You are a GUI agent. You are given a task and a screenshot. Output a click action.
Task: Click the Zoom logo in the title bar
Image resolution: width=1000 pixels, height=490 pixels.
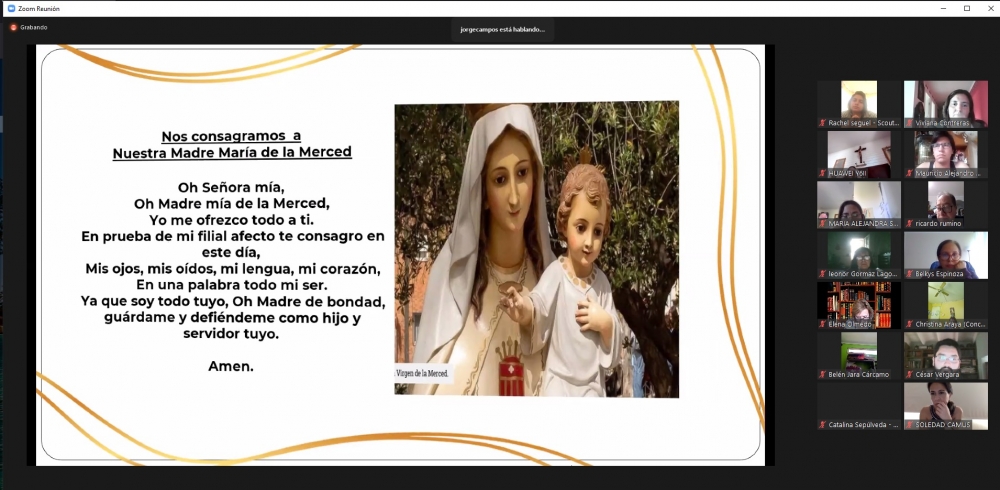[x=10, y=8]
